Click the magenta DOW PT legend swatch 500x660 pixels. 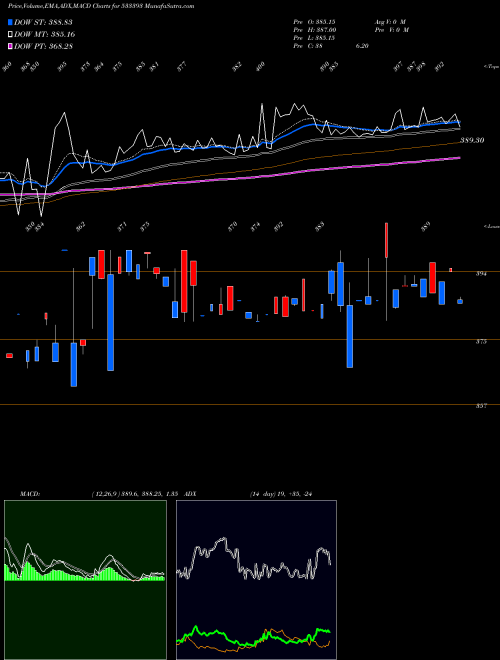(10, 46)
